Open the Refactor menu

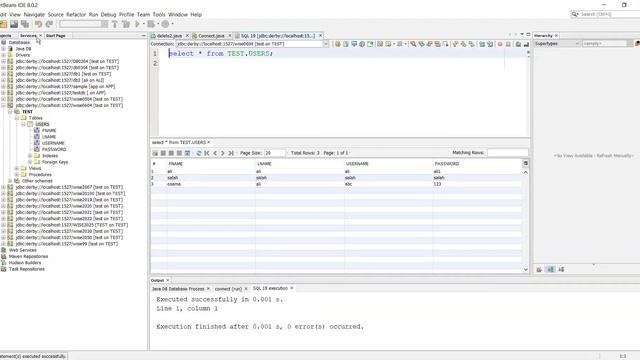click(76, 14)
